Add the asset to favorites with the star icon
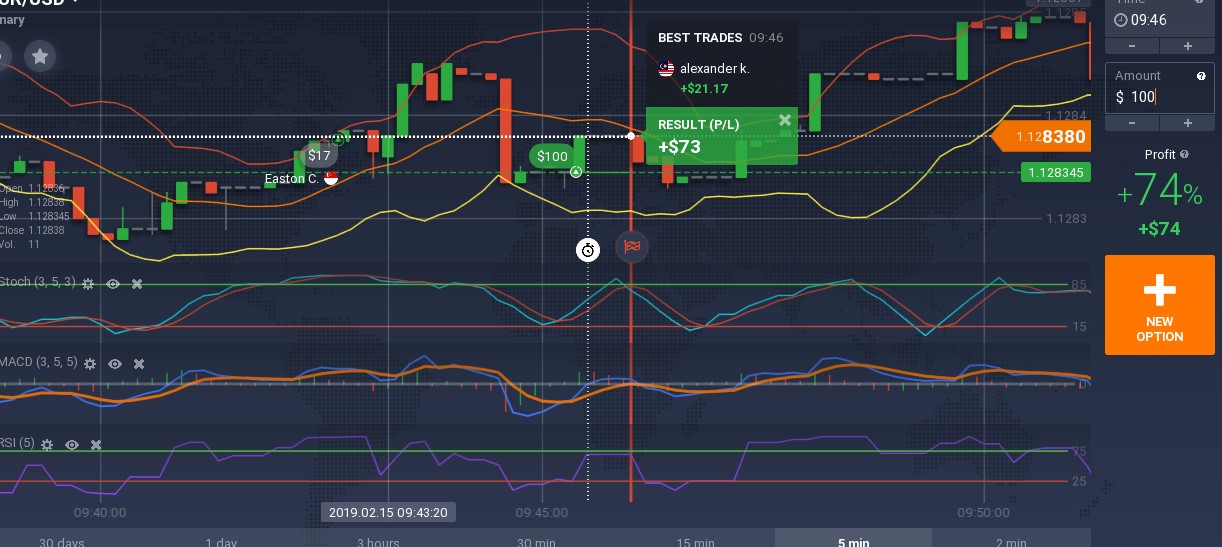Image resolution: width=1222 pixels, height=547 pixels. tap(39, 56)
